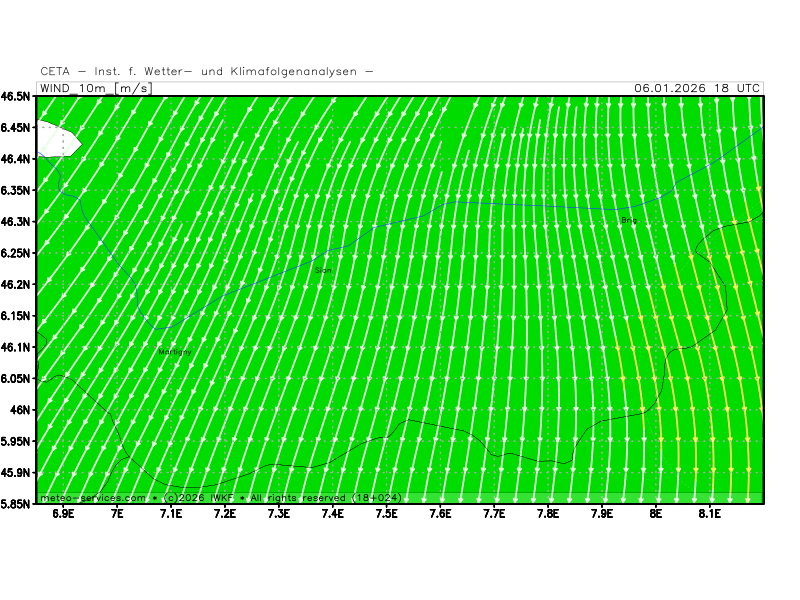Click the 46.5N latitude label
This screenshot has width=800, height=600.
tap(17, 97)
